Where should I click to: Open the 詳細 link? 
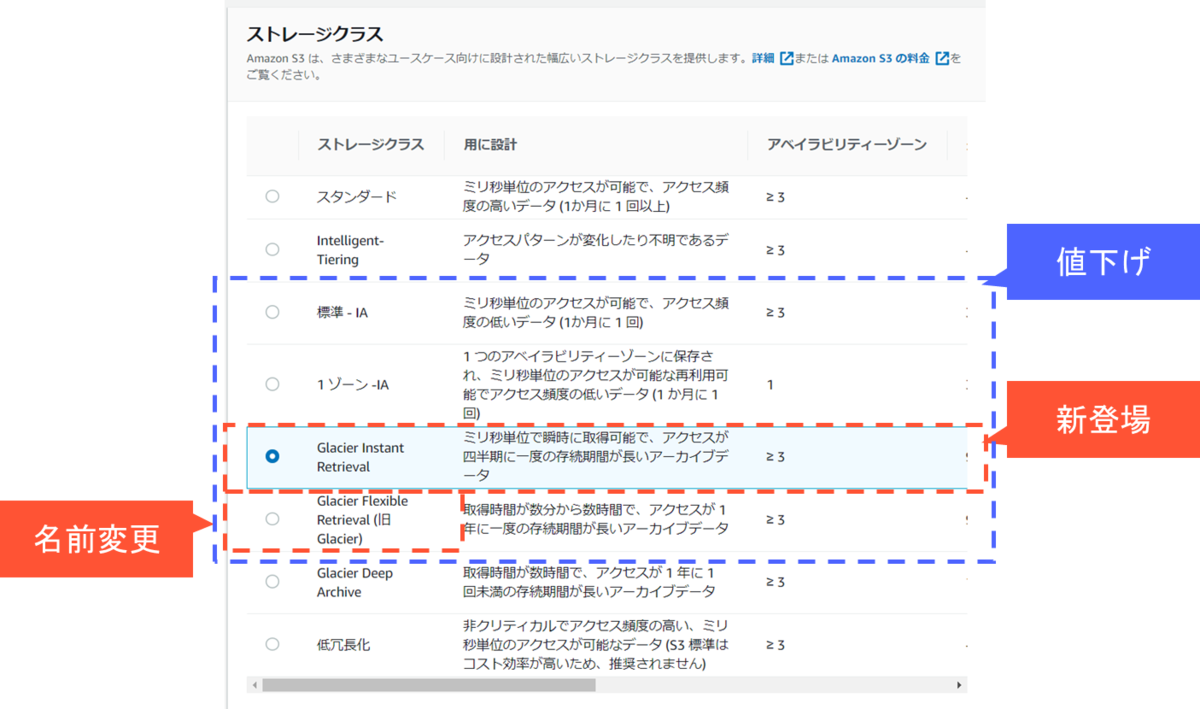(x=763, y=58)
